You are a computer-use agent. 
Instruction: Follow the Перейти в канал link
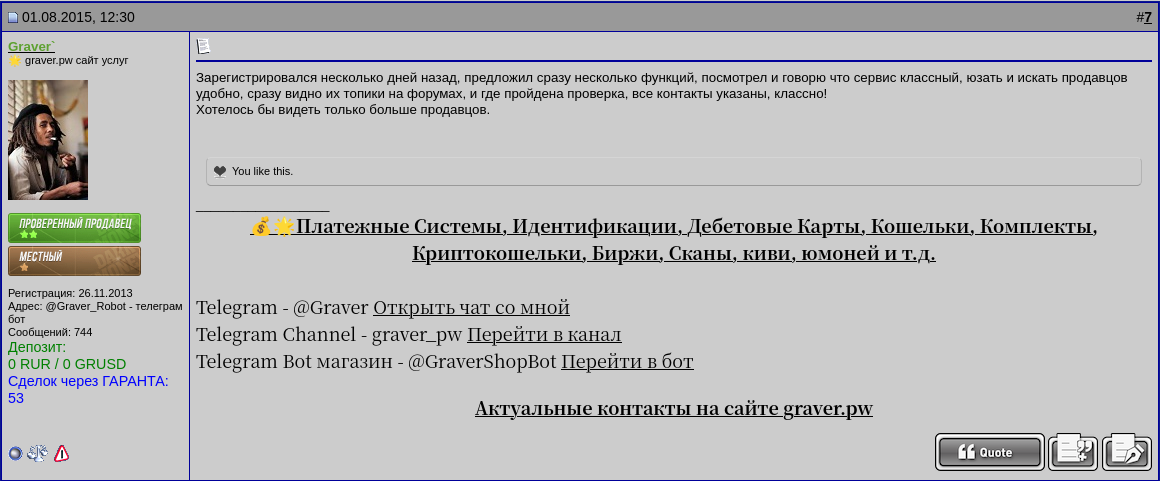544,334
